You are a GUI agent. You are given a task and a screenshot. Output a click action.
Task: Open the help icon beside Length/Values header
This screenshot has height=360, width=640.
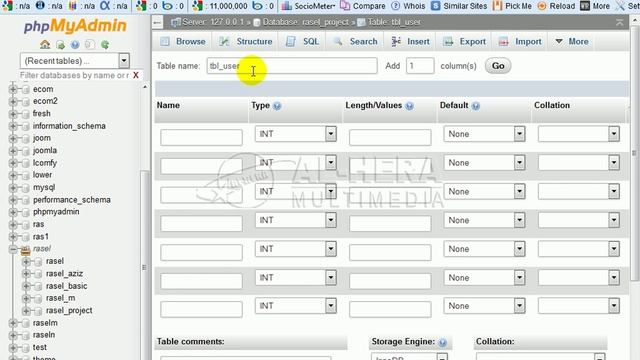[409, 106]
